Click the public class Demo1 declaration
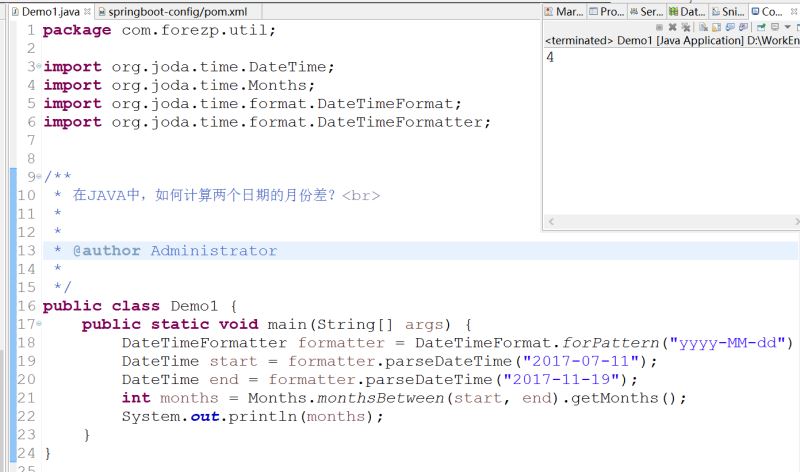The image size is (800, 472). [x=140, y=306]
